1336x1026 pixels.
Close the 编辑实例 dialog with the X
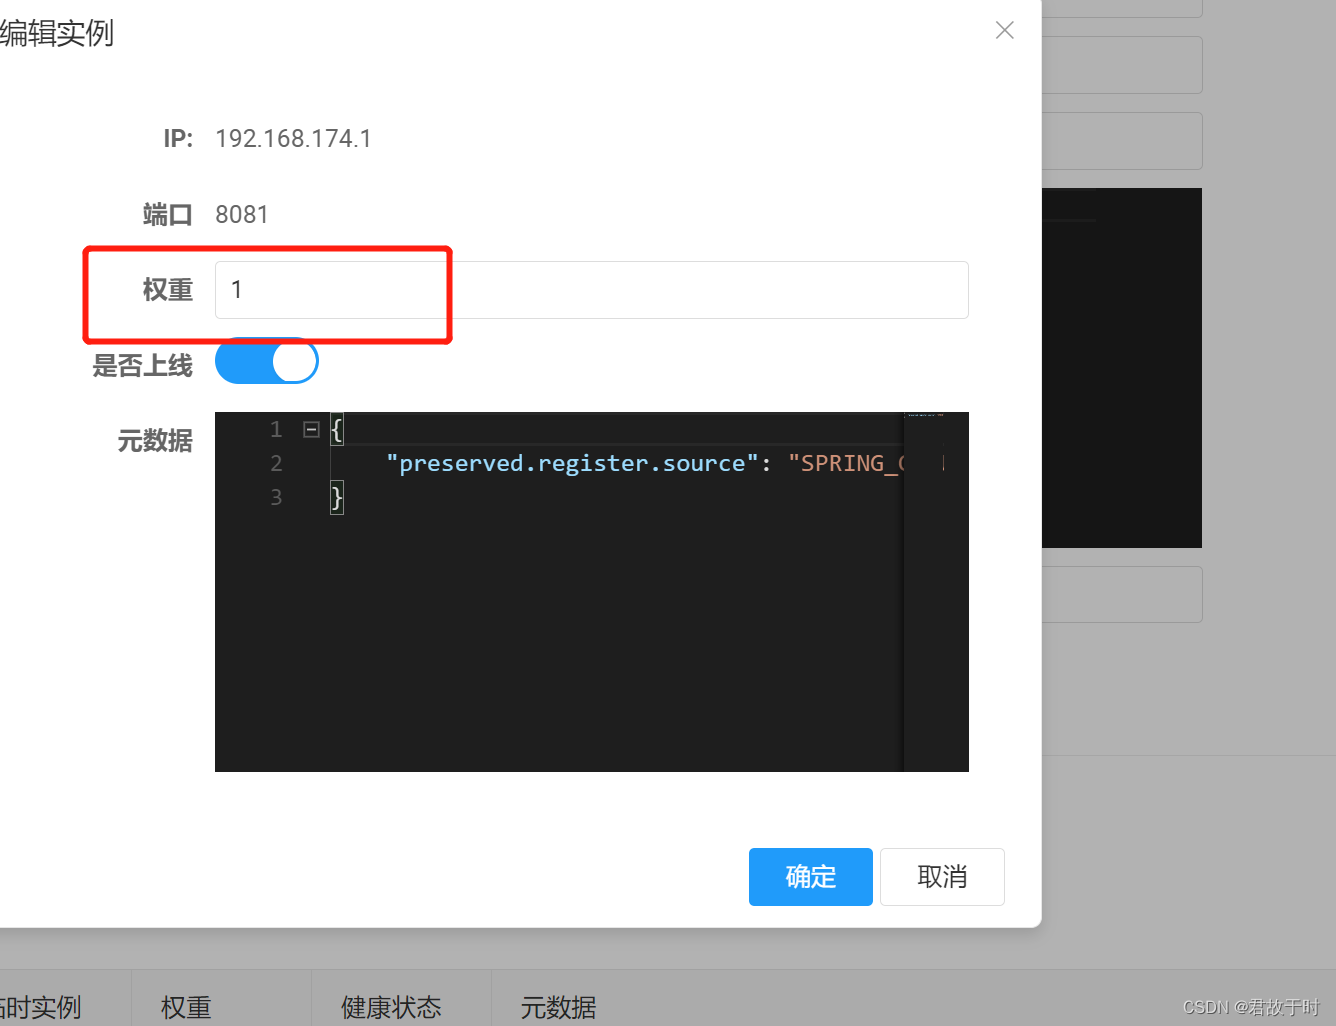pos(1005,31)
